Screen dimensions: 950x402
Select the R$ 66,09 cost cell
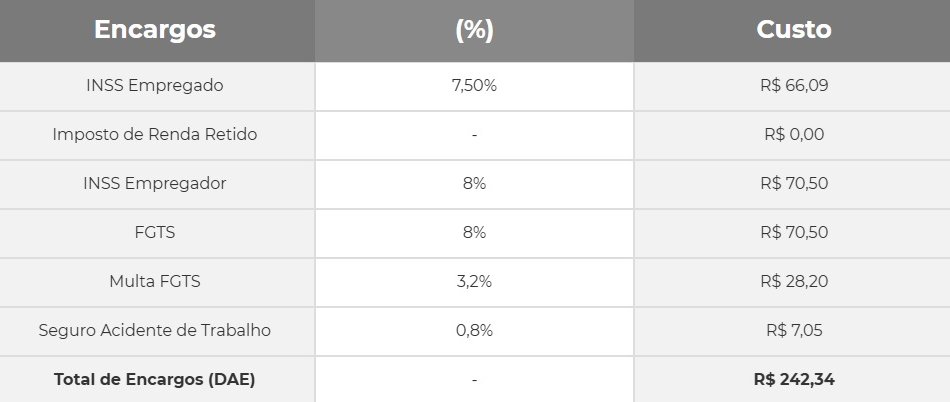coord(793,86)
